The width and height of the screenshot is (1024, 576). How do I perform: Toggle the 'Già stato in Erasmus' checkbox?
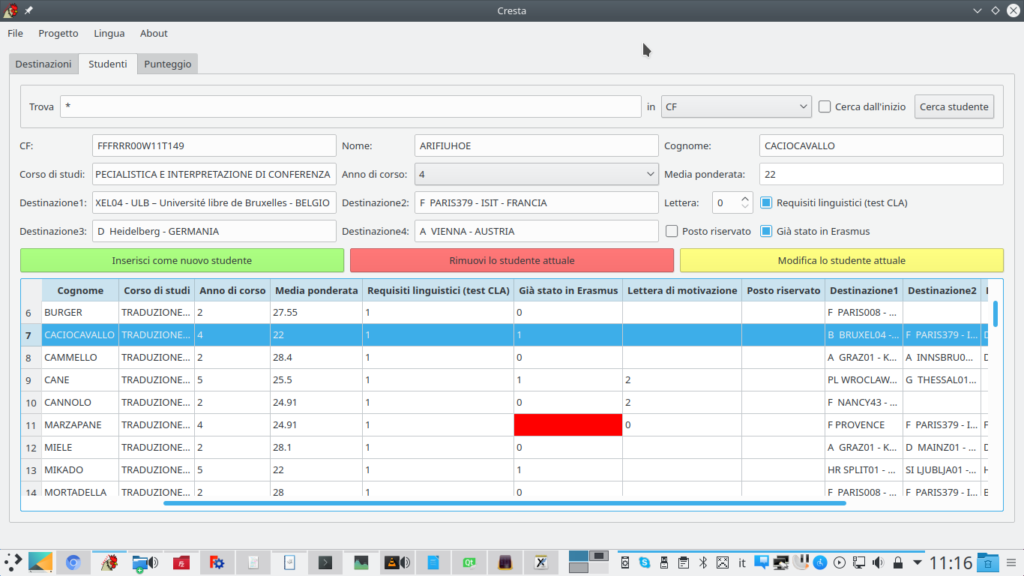tap(766, 231)
